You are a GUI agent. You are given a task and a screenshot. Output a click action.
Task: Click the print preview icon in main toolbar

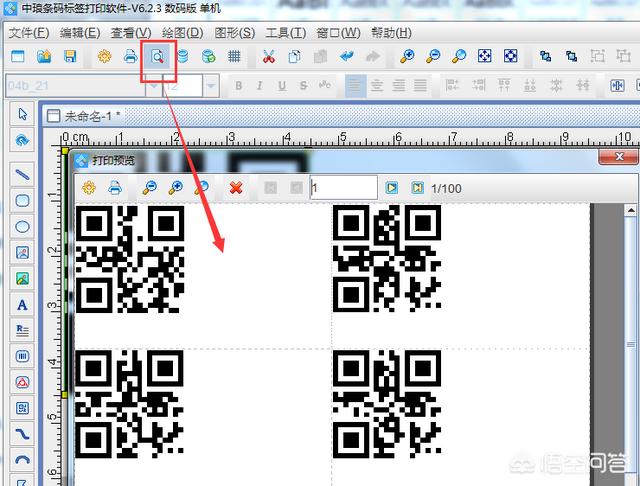tap(157, 56)
